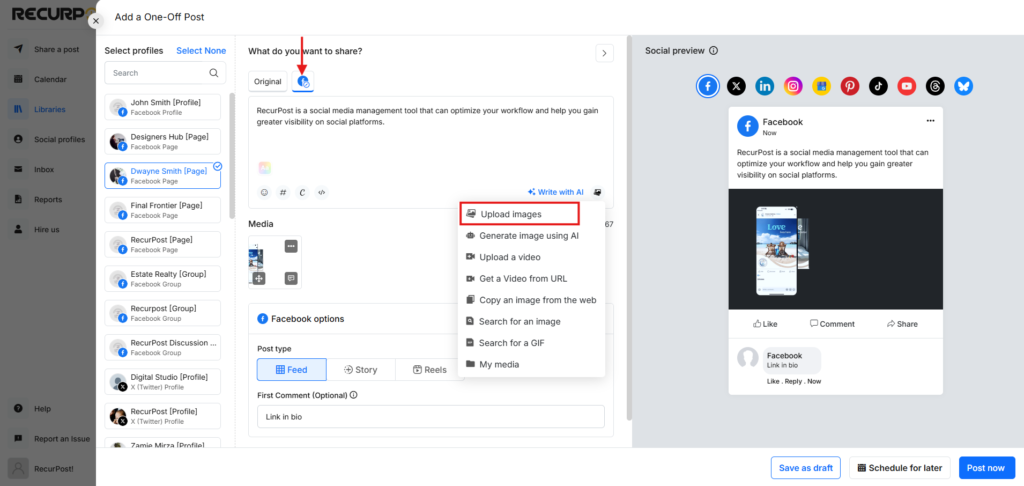Viewport: 1024px width, 486px height.
Task: Click Schedule for later button
Action: 899,468
